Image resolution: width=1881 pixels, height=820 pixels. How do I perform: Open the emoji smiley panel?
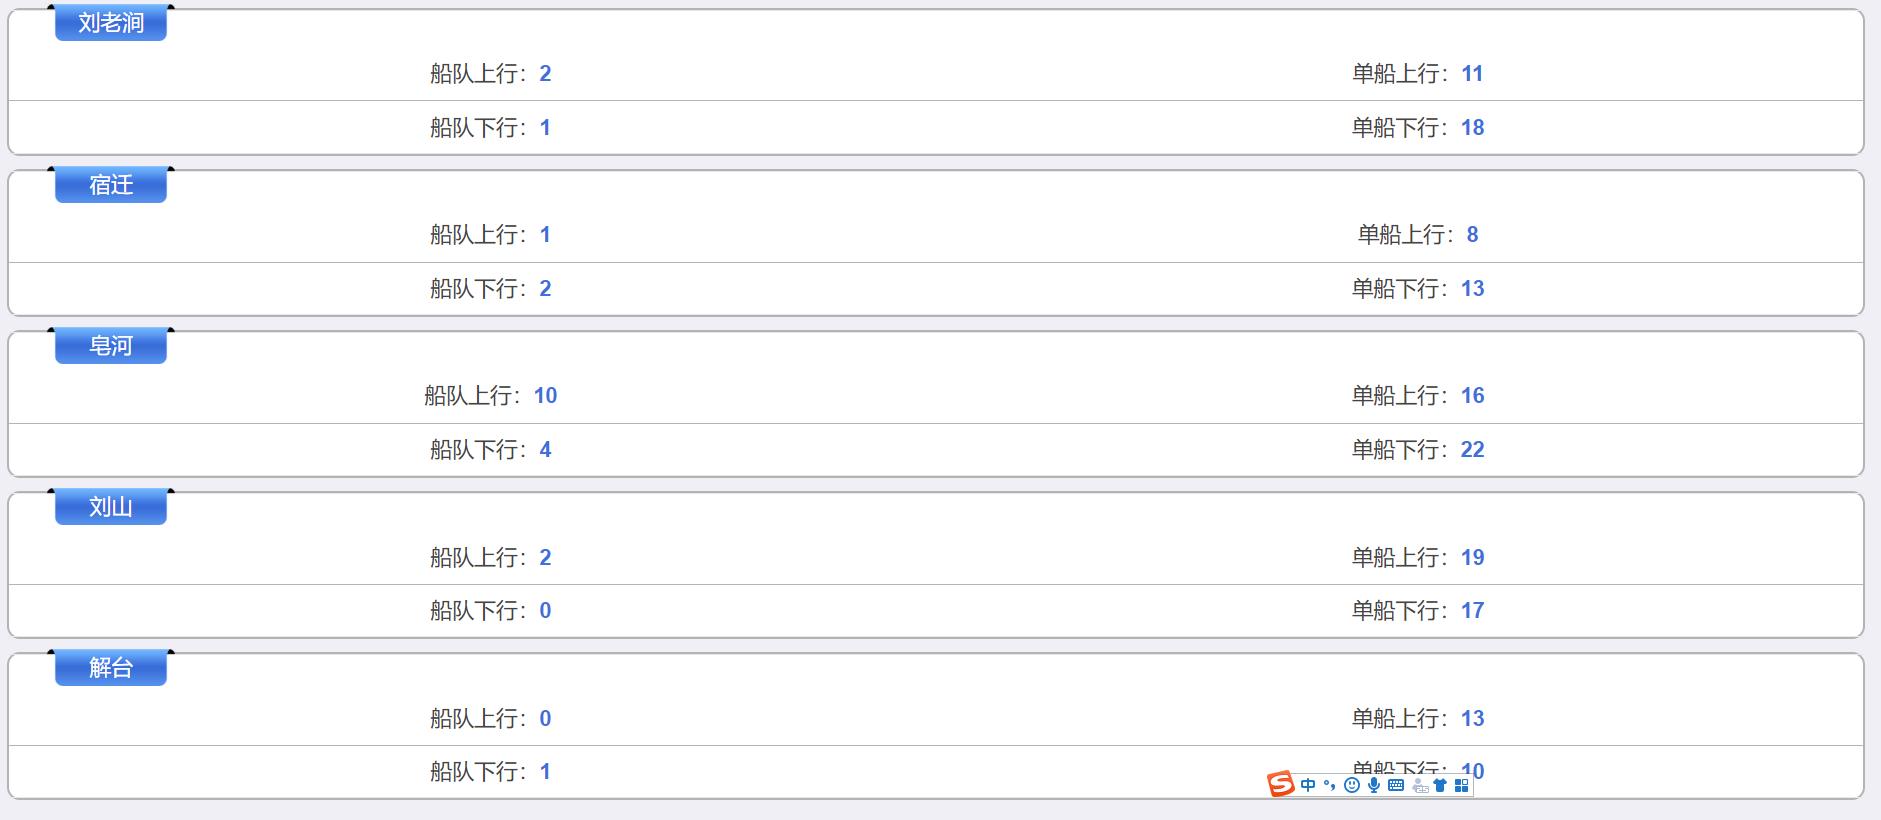(1352, 785)
